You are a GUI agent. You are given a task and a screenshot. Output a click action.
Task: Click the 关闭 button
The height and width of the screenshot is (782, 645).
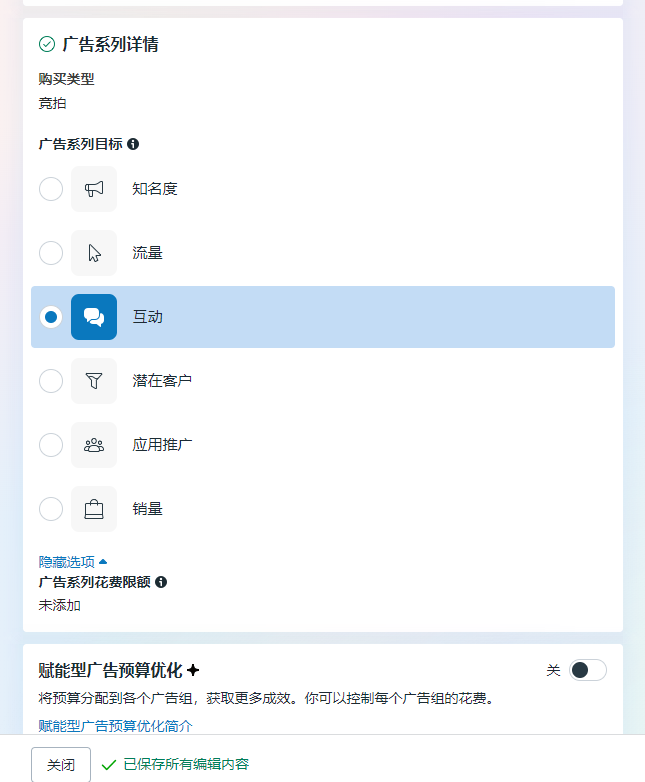[61, 765]
